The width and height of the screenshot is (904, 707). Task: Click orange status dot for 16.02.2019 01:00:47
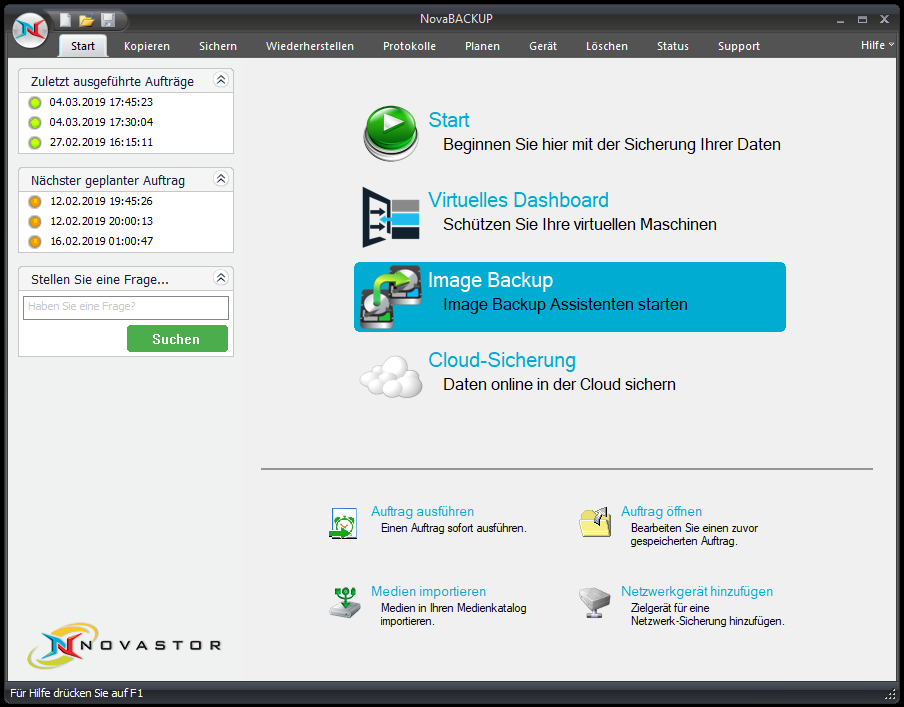click(x=35, y=242)
